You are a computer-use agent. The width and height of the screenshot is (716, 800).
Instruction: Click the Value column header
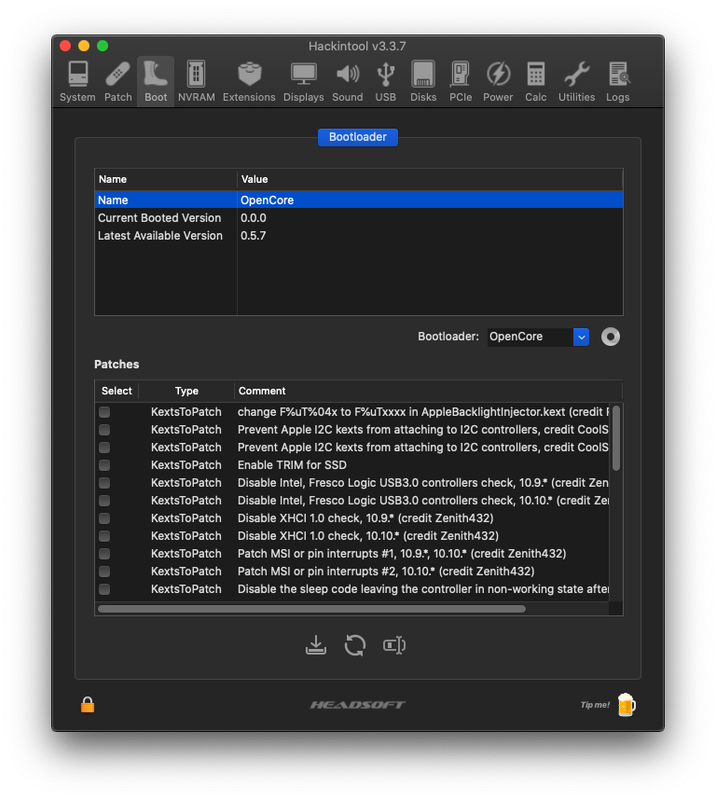tap(430, 180)
